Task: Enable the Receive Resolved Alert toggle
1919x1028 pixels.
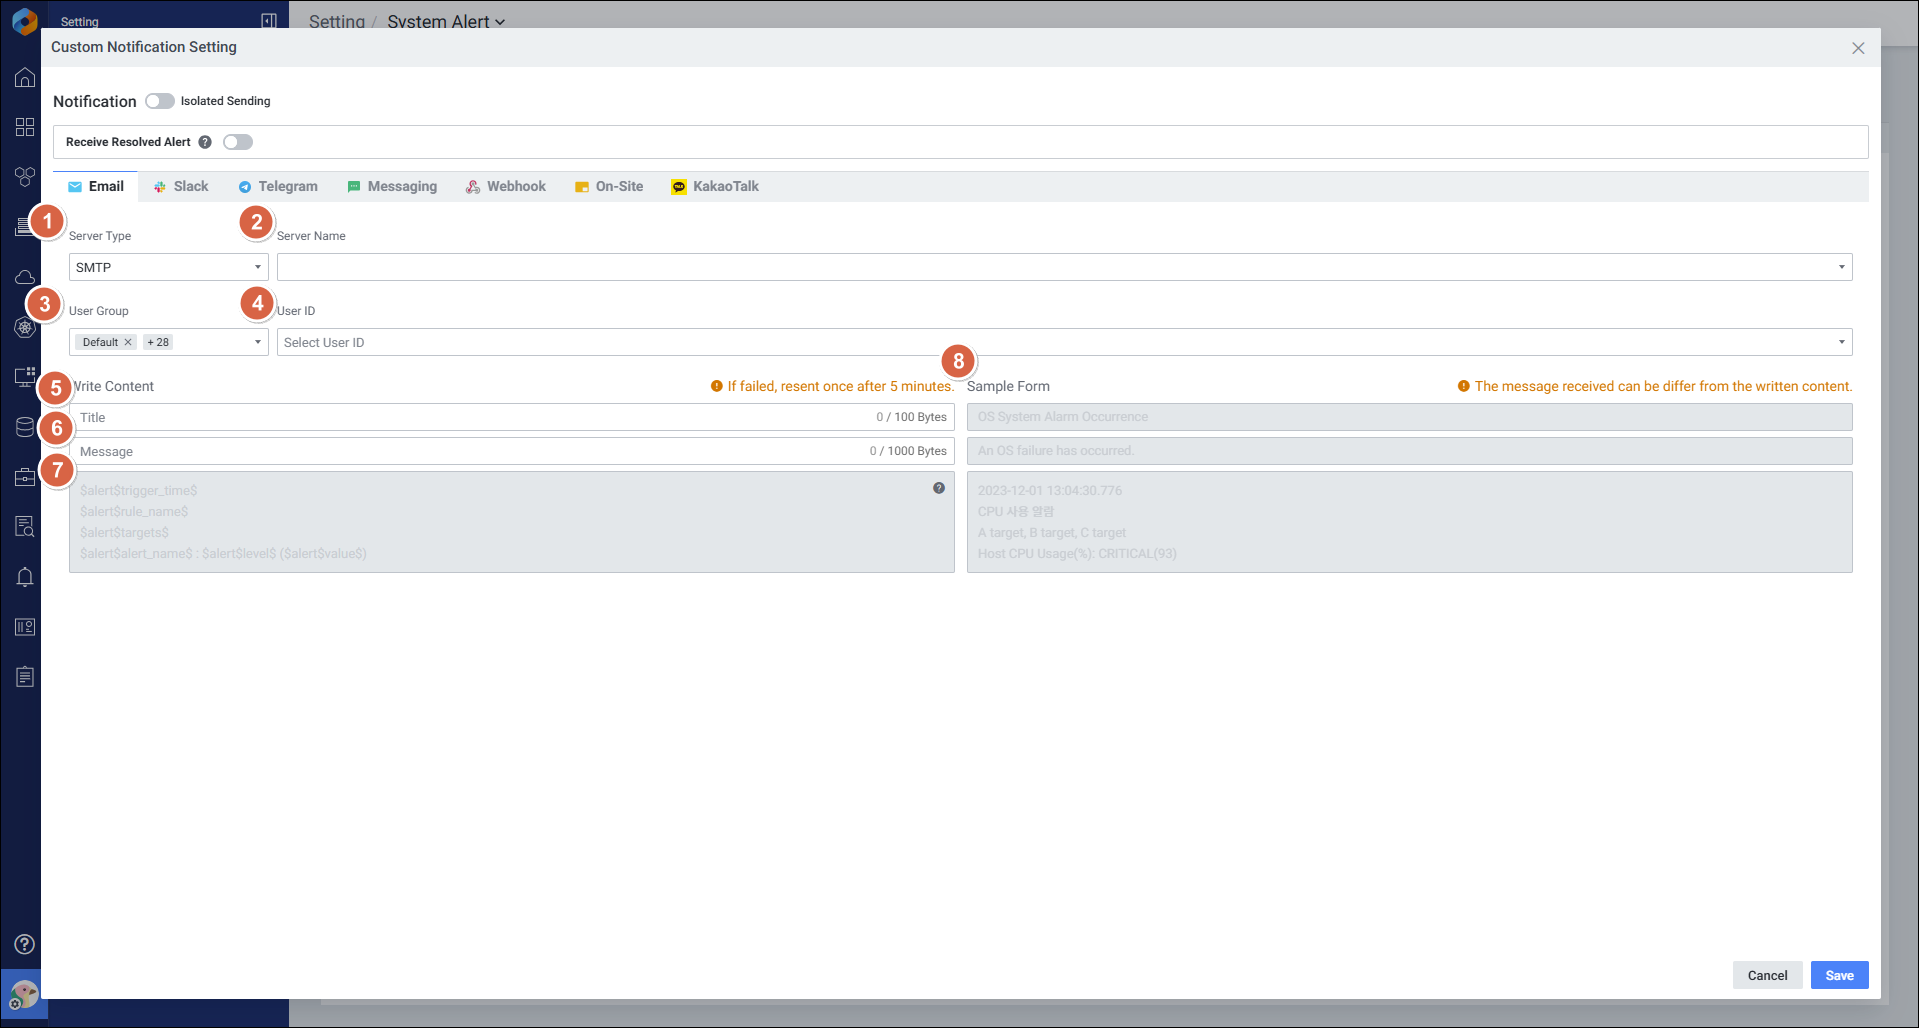Action: 238,142
